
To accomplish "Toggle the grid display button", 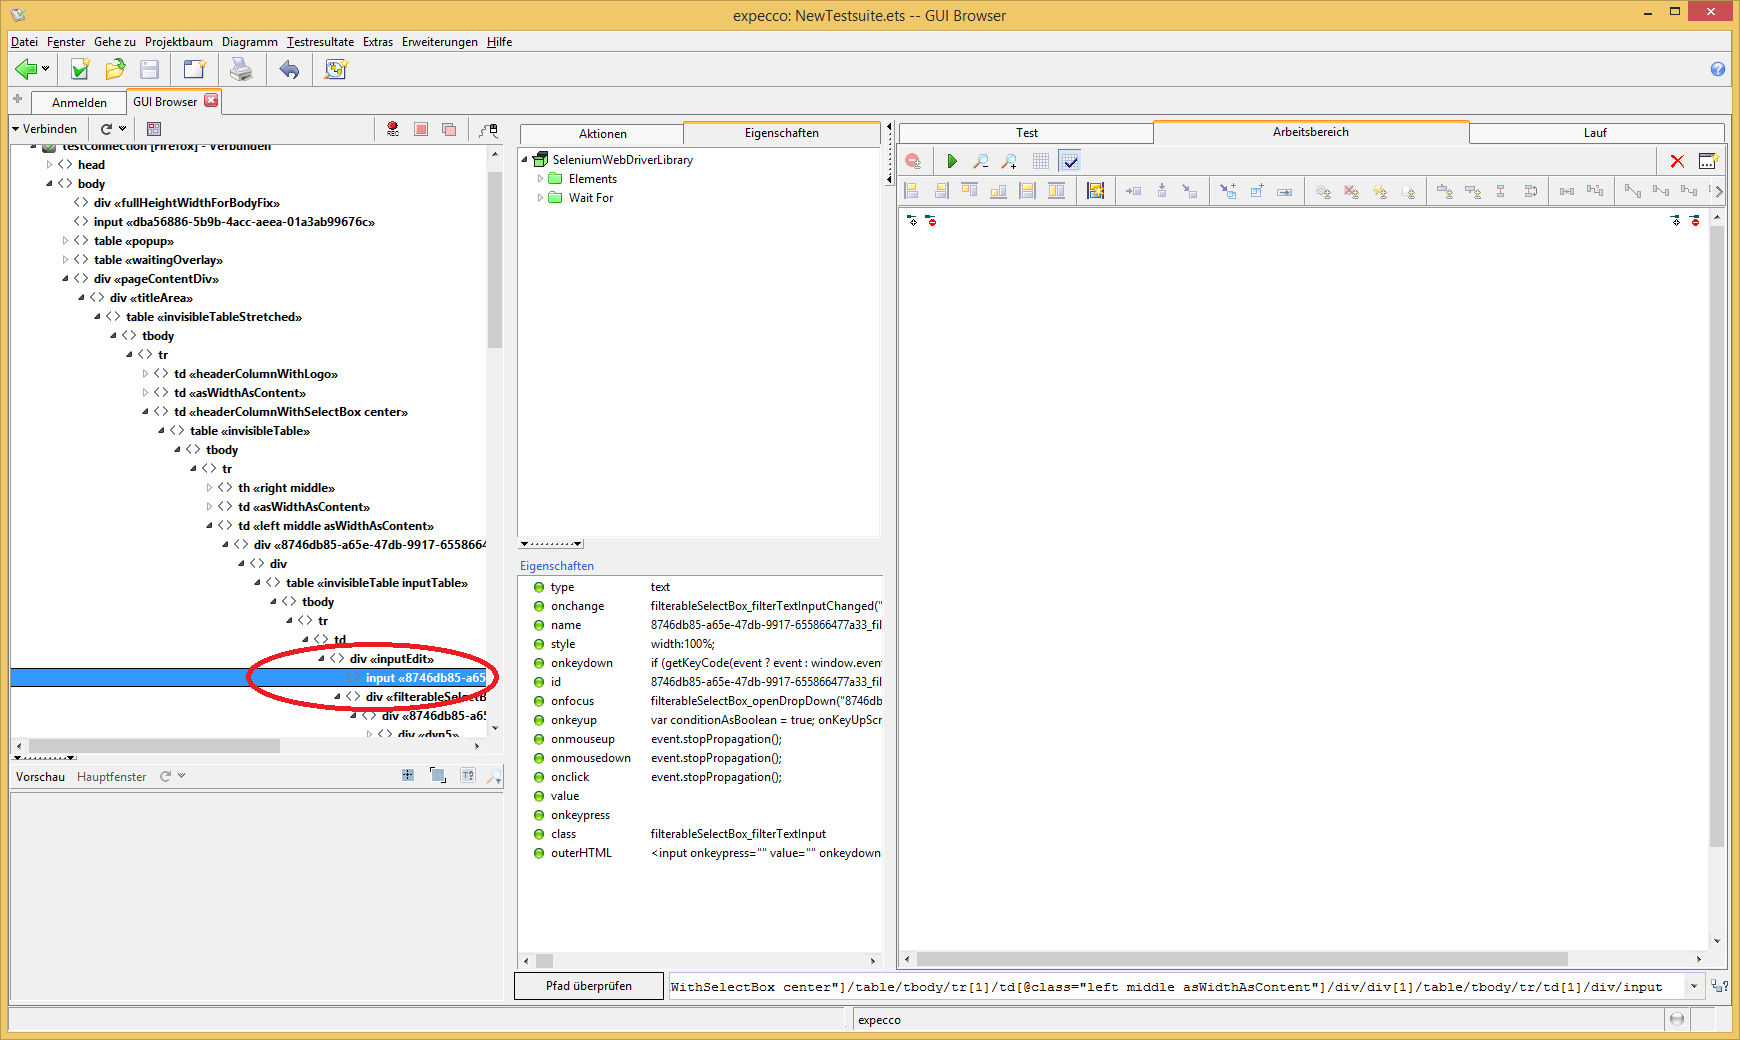I will (1041, 161).
